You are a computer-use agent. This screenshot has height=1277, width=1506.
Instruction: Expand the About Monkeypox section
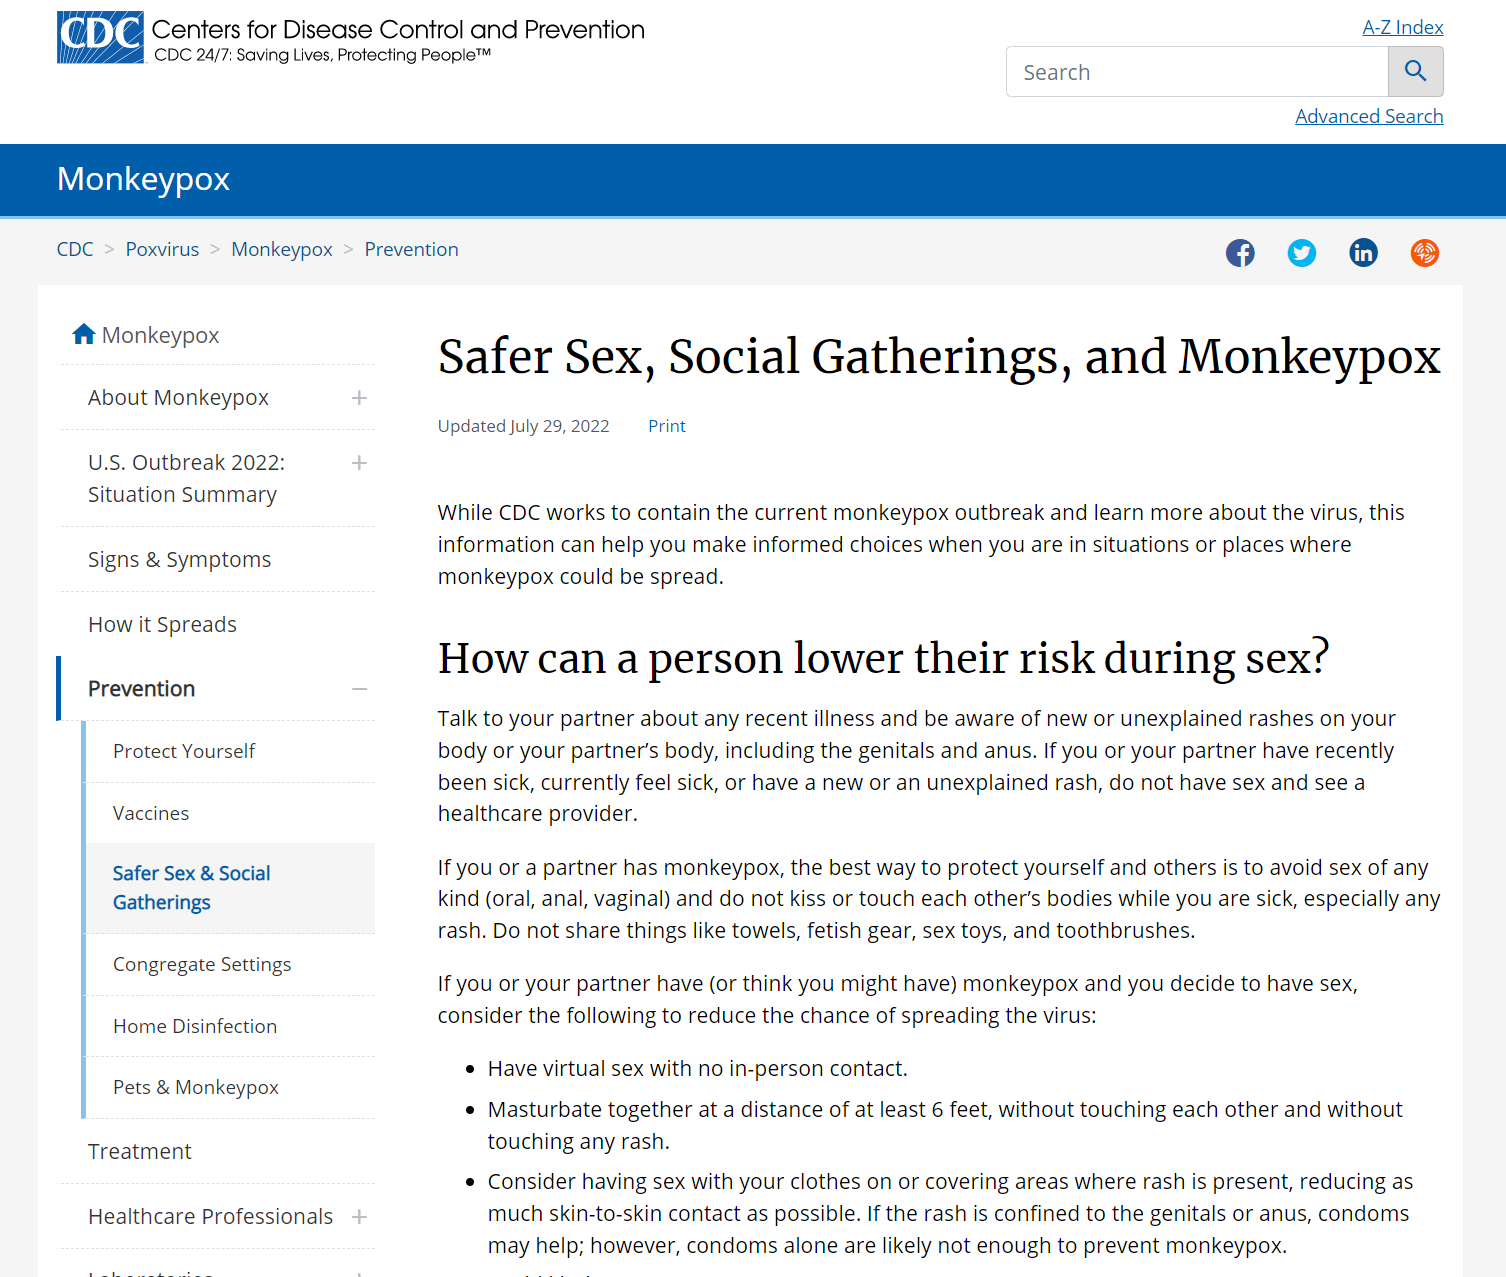[x=359, y=398]
